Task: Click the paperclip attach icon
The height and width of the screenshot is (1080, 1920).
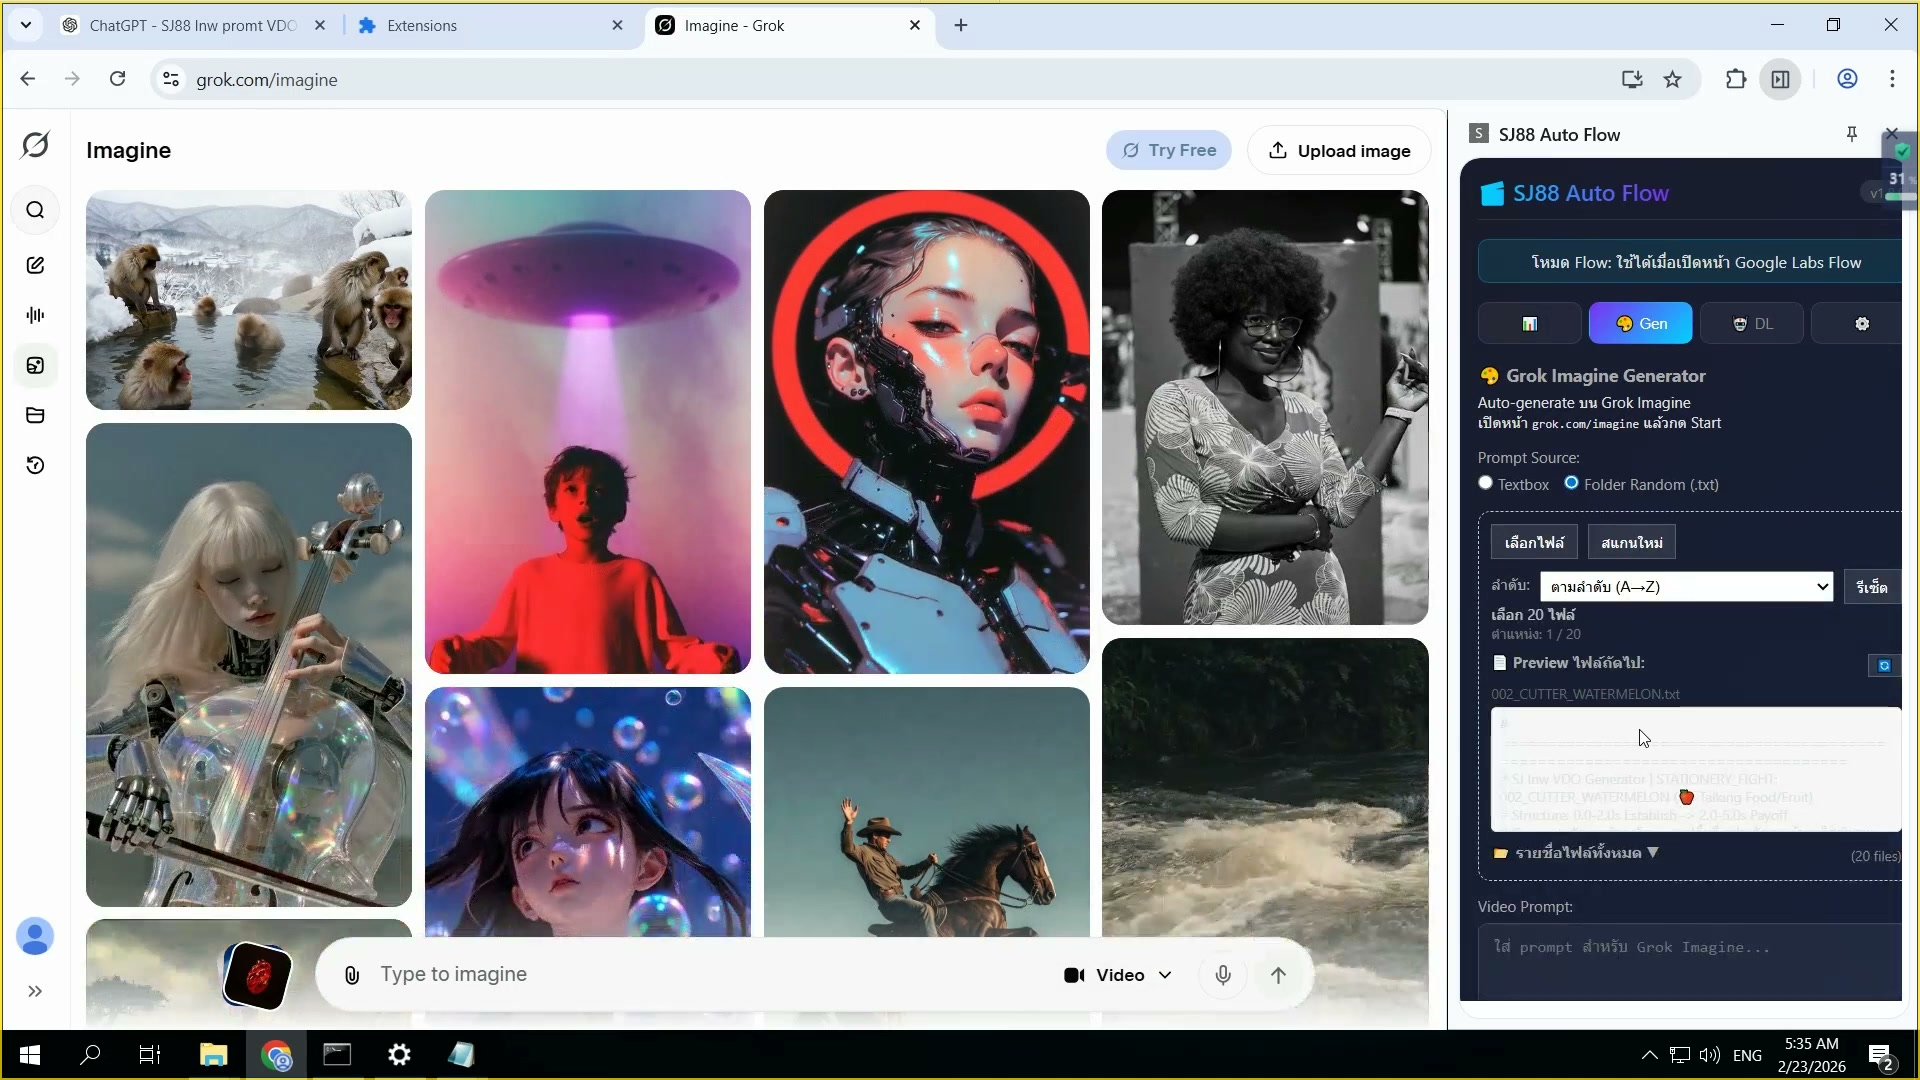Action: (x=352, y=975)
